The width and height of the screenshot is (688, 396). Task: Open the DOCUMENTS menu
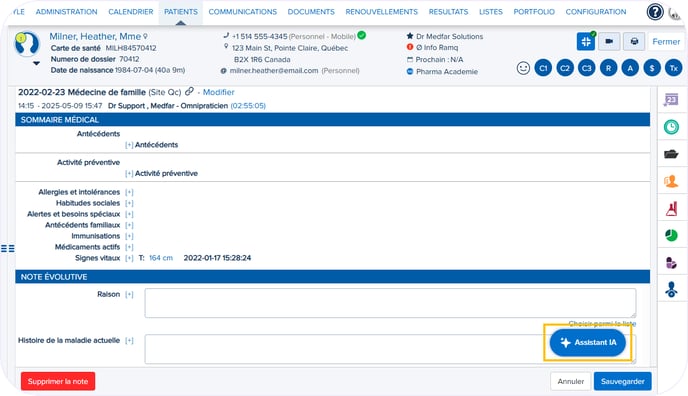coord(311,12)
